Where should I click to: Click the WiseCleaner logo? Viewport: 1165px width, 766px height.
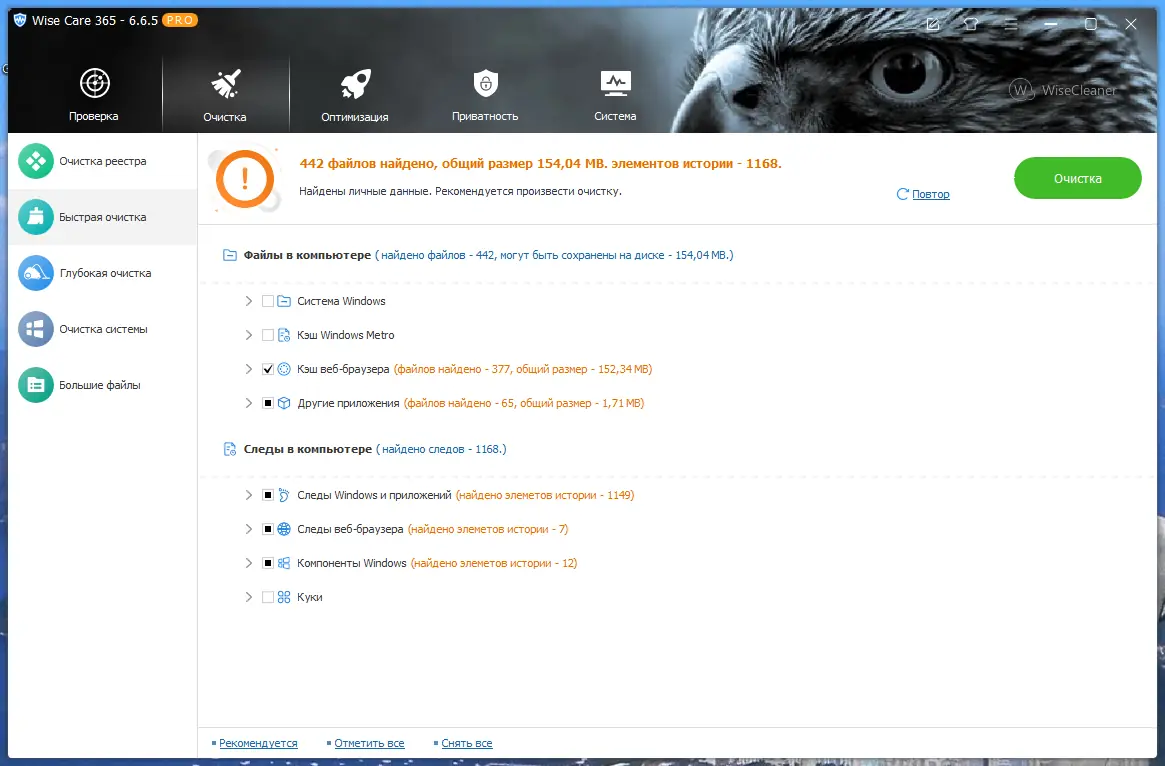(1062, 91)
